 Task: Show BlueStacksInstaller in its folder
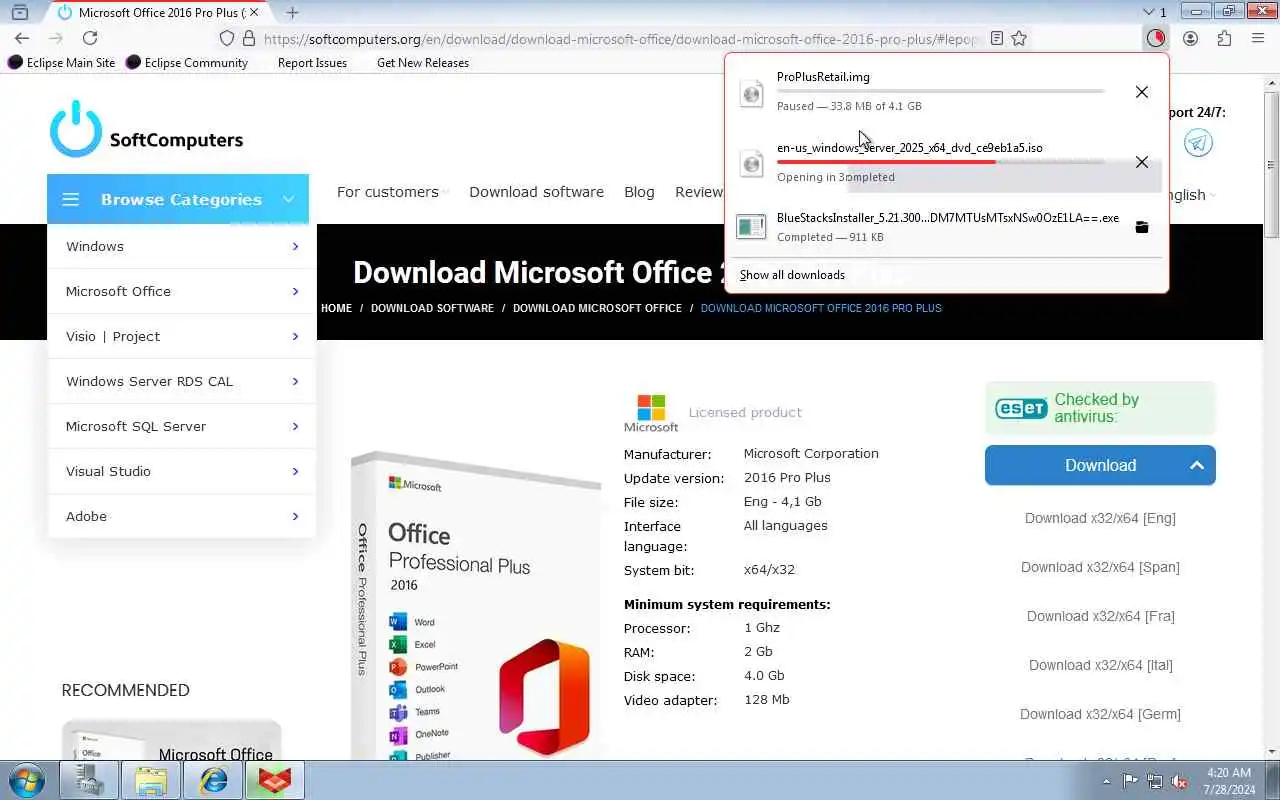pos(1141,227)
